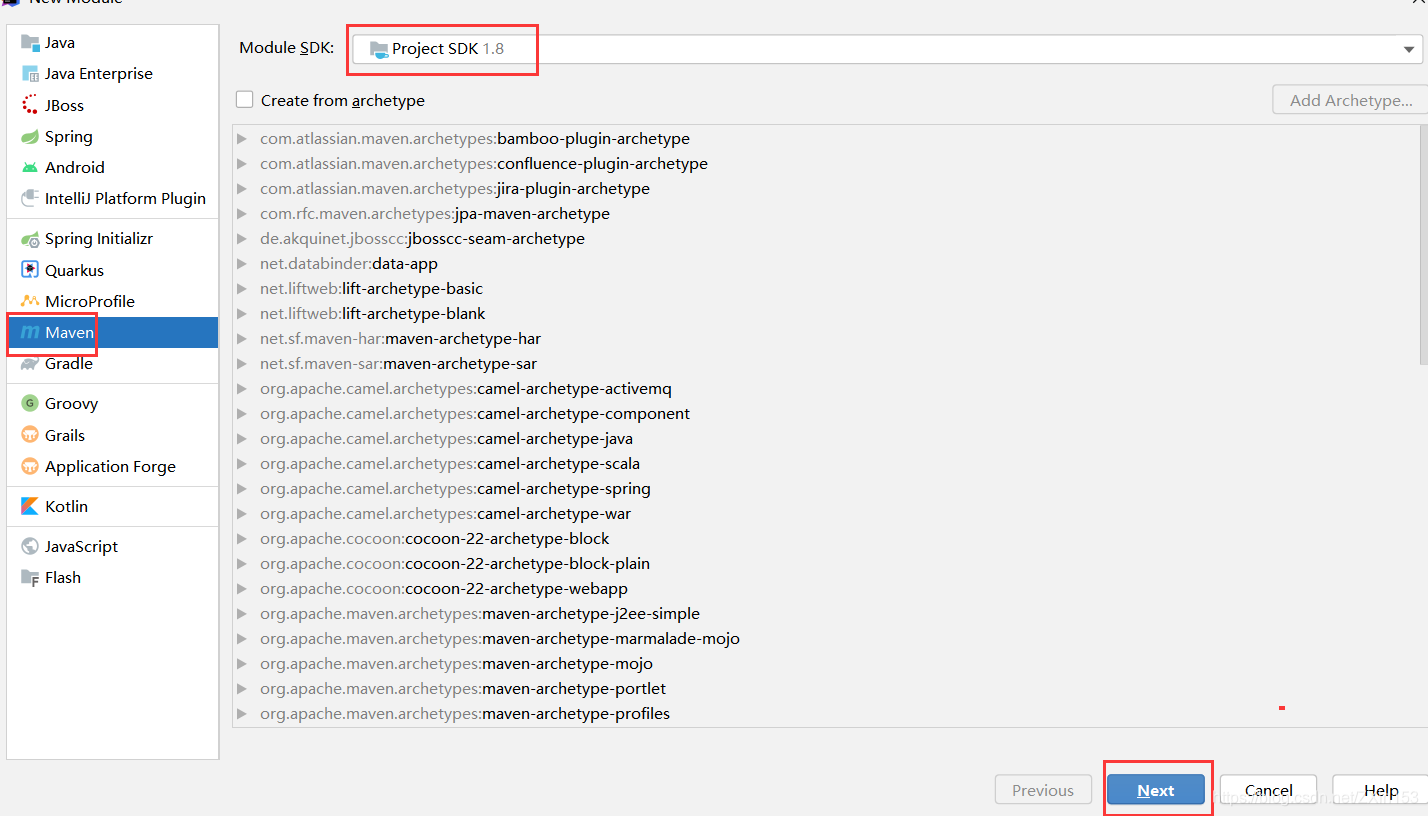Viewport: 1428px width, 816px height.
Task: Expand jira-plugin-archetype entry
Action: pos(242,189)
